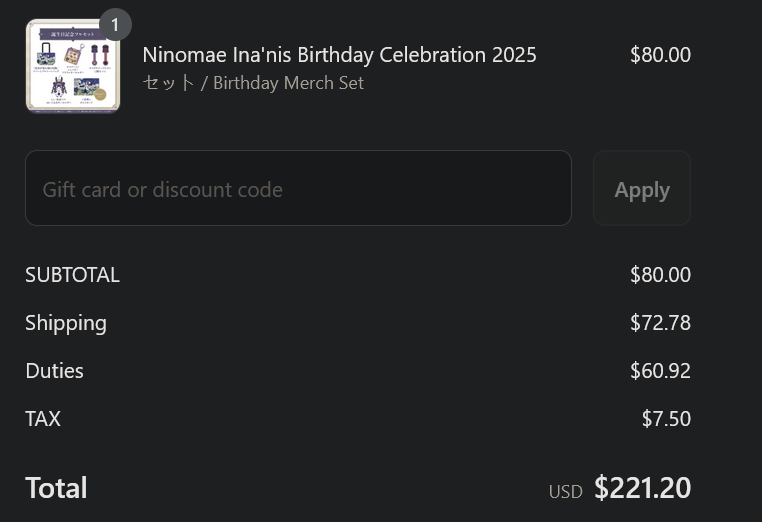Click the Birthday Merch Set product thumbnail
762x522 pixels.
[73, 66]
